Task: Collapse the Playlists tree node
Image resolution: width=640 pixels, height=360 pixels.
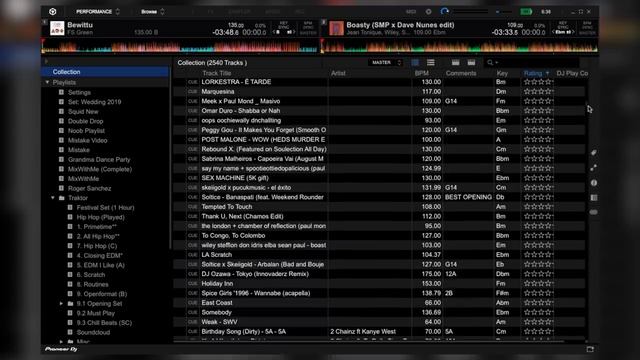Action: point(47,82)
